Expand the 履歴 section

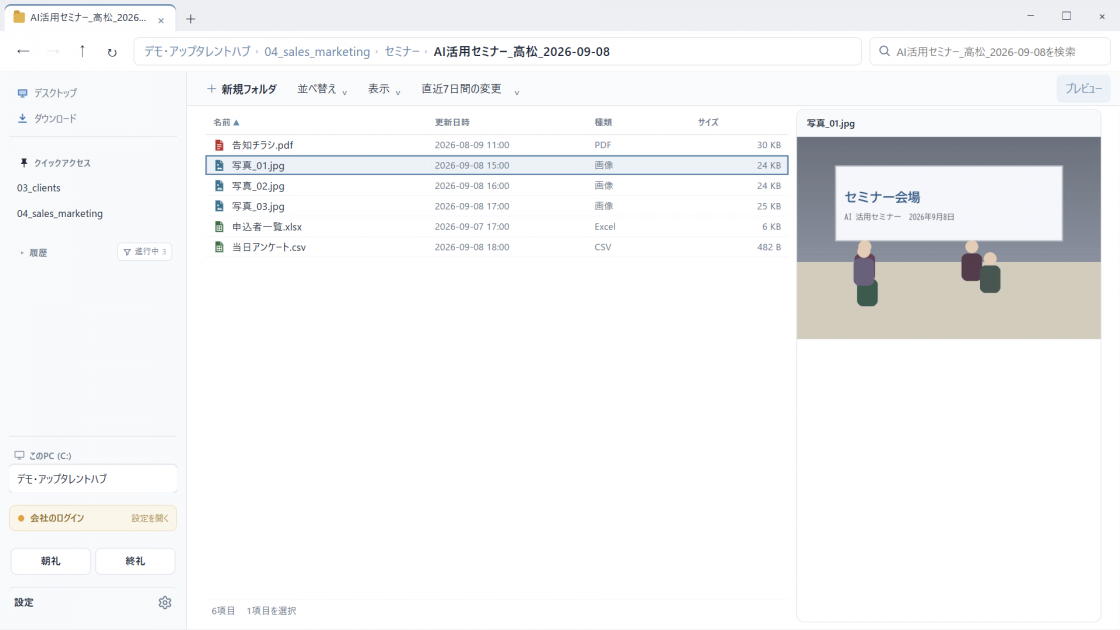coord(34,253)
